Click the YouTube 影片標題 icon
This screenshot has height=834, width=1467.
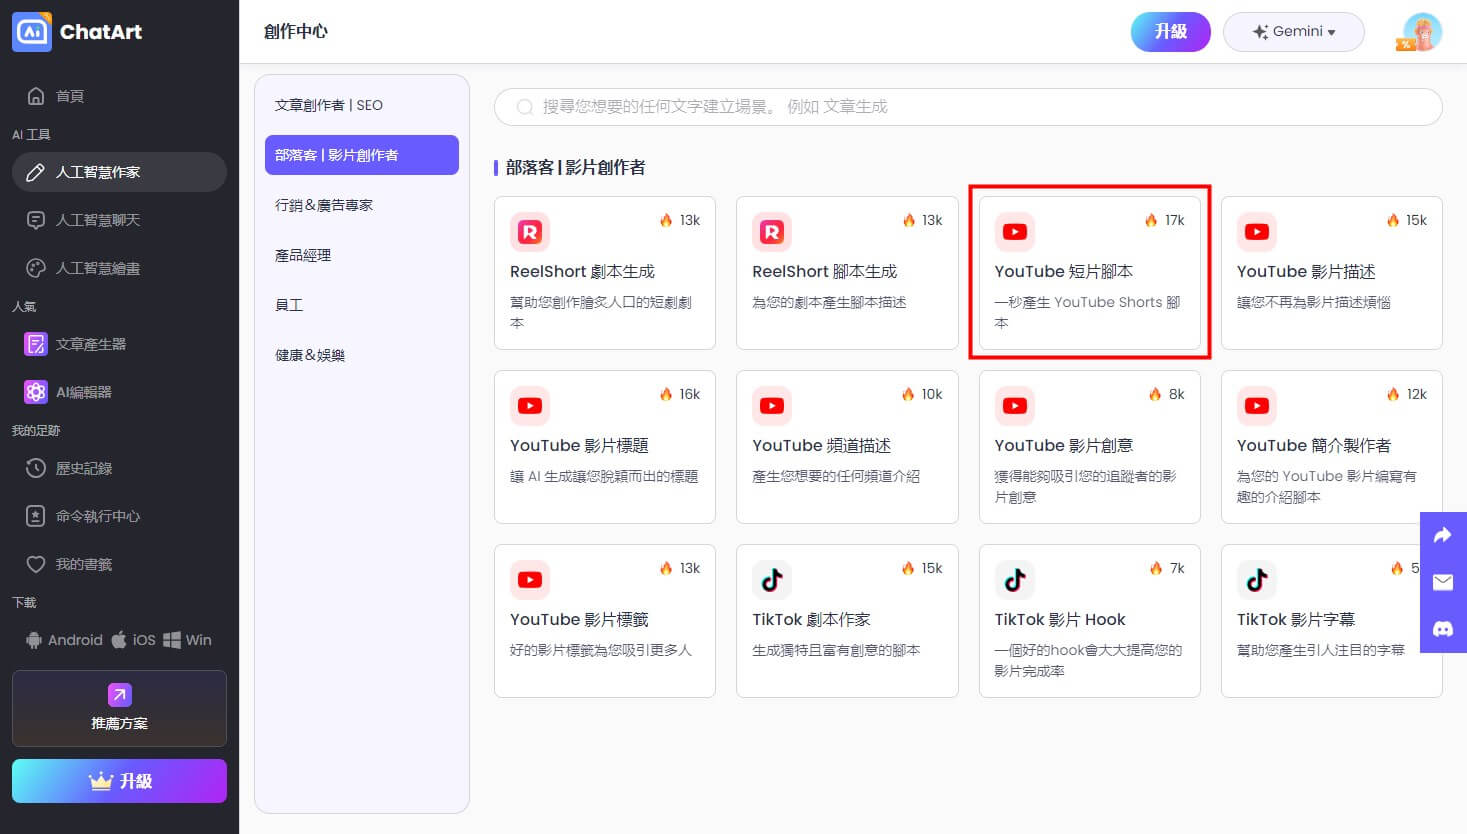530,406
